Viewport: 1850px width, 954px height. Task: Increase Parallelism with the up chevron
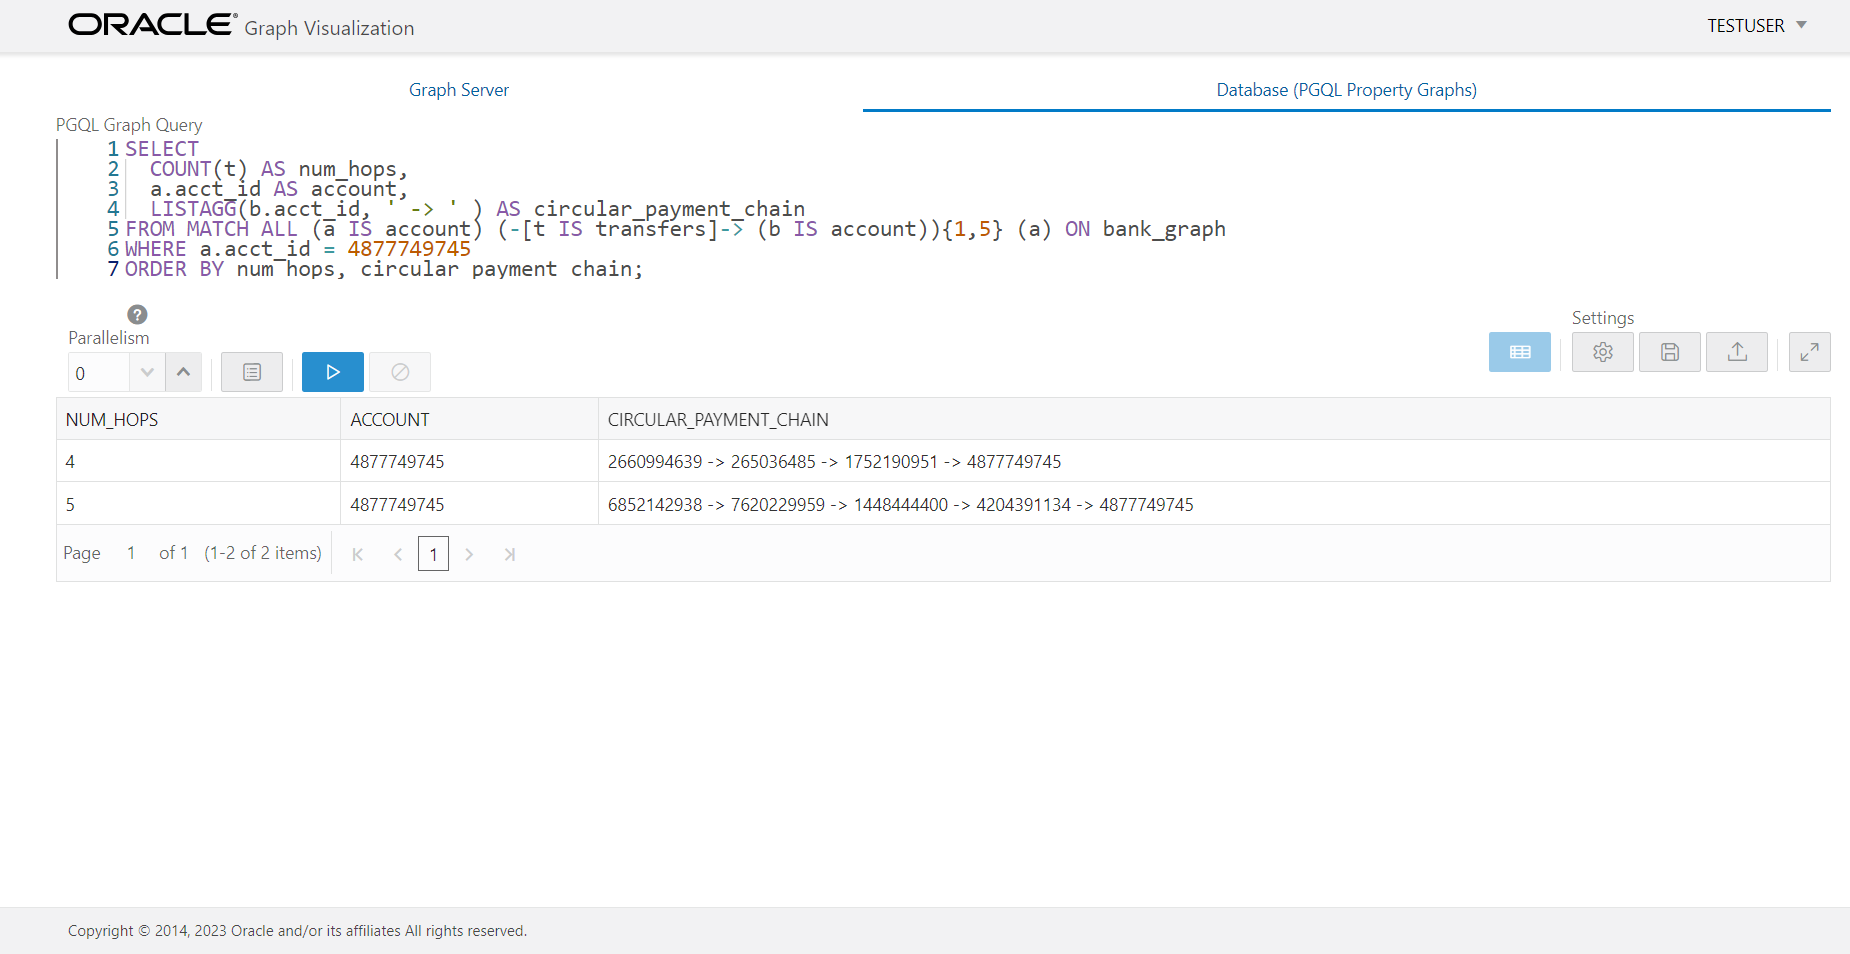(184, 371)
